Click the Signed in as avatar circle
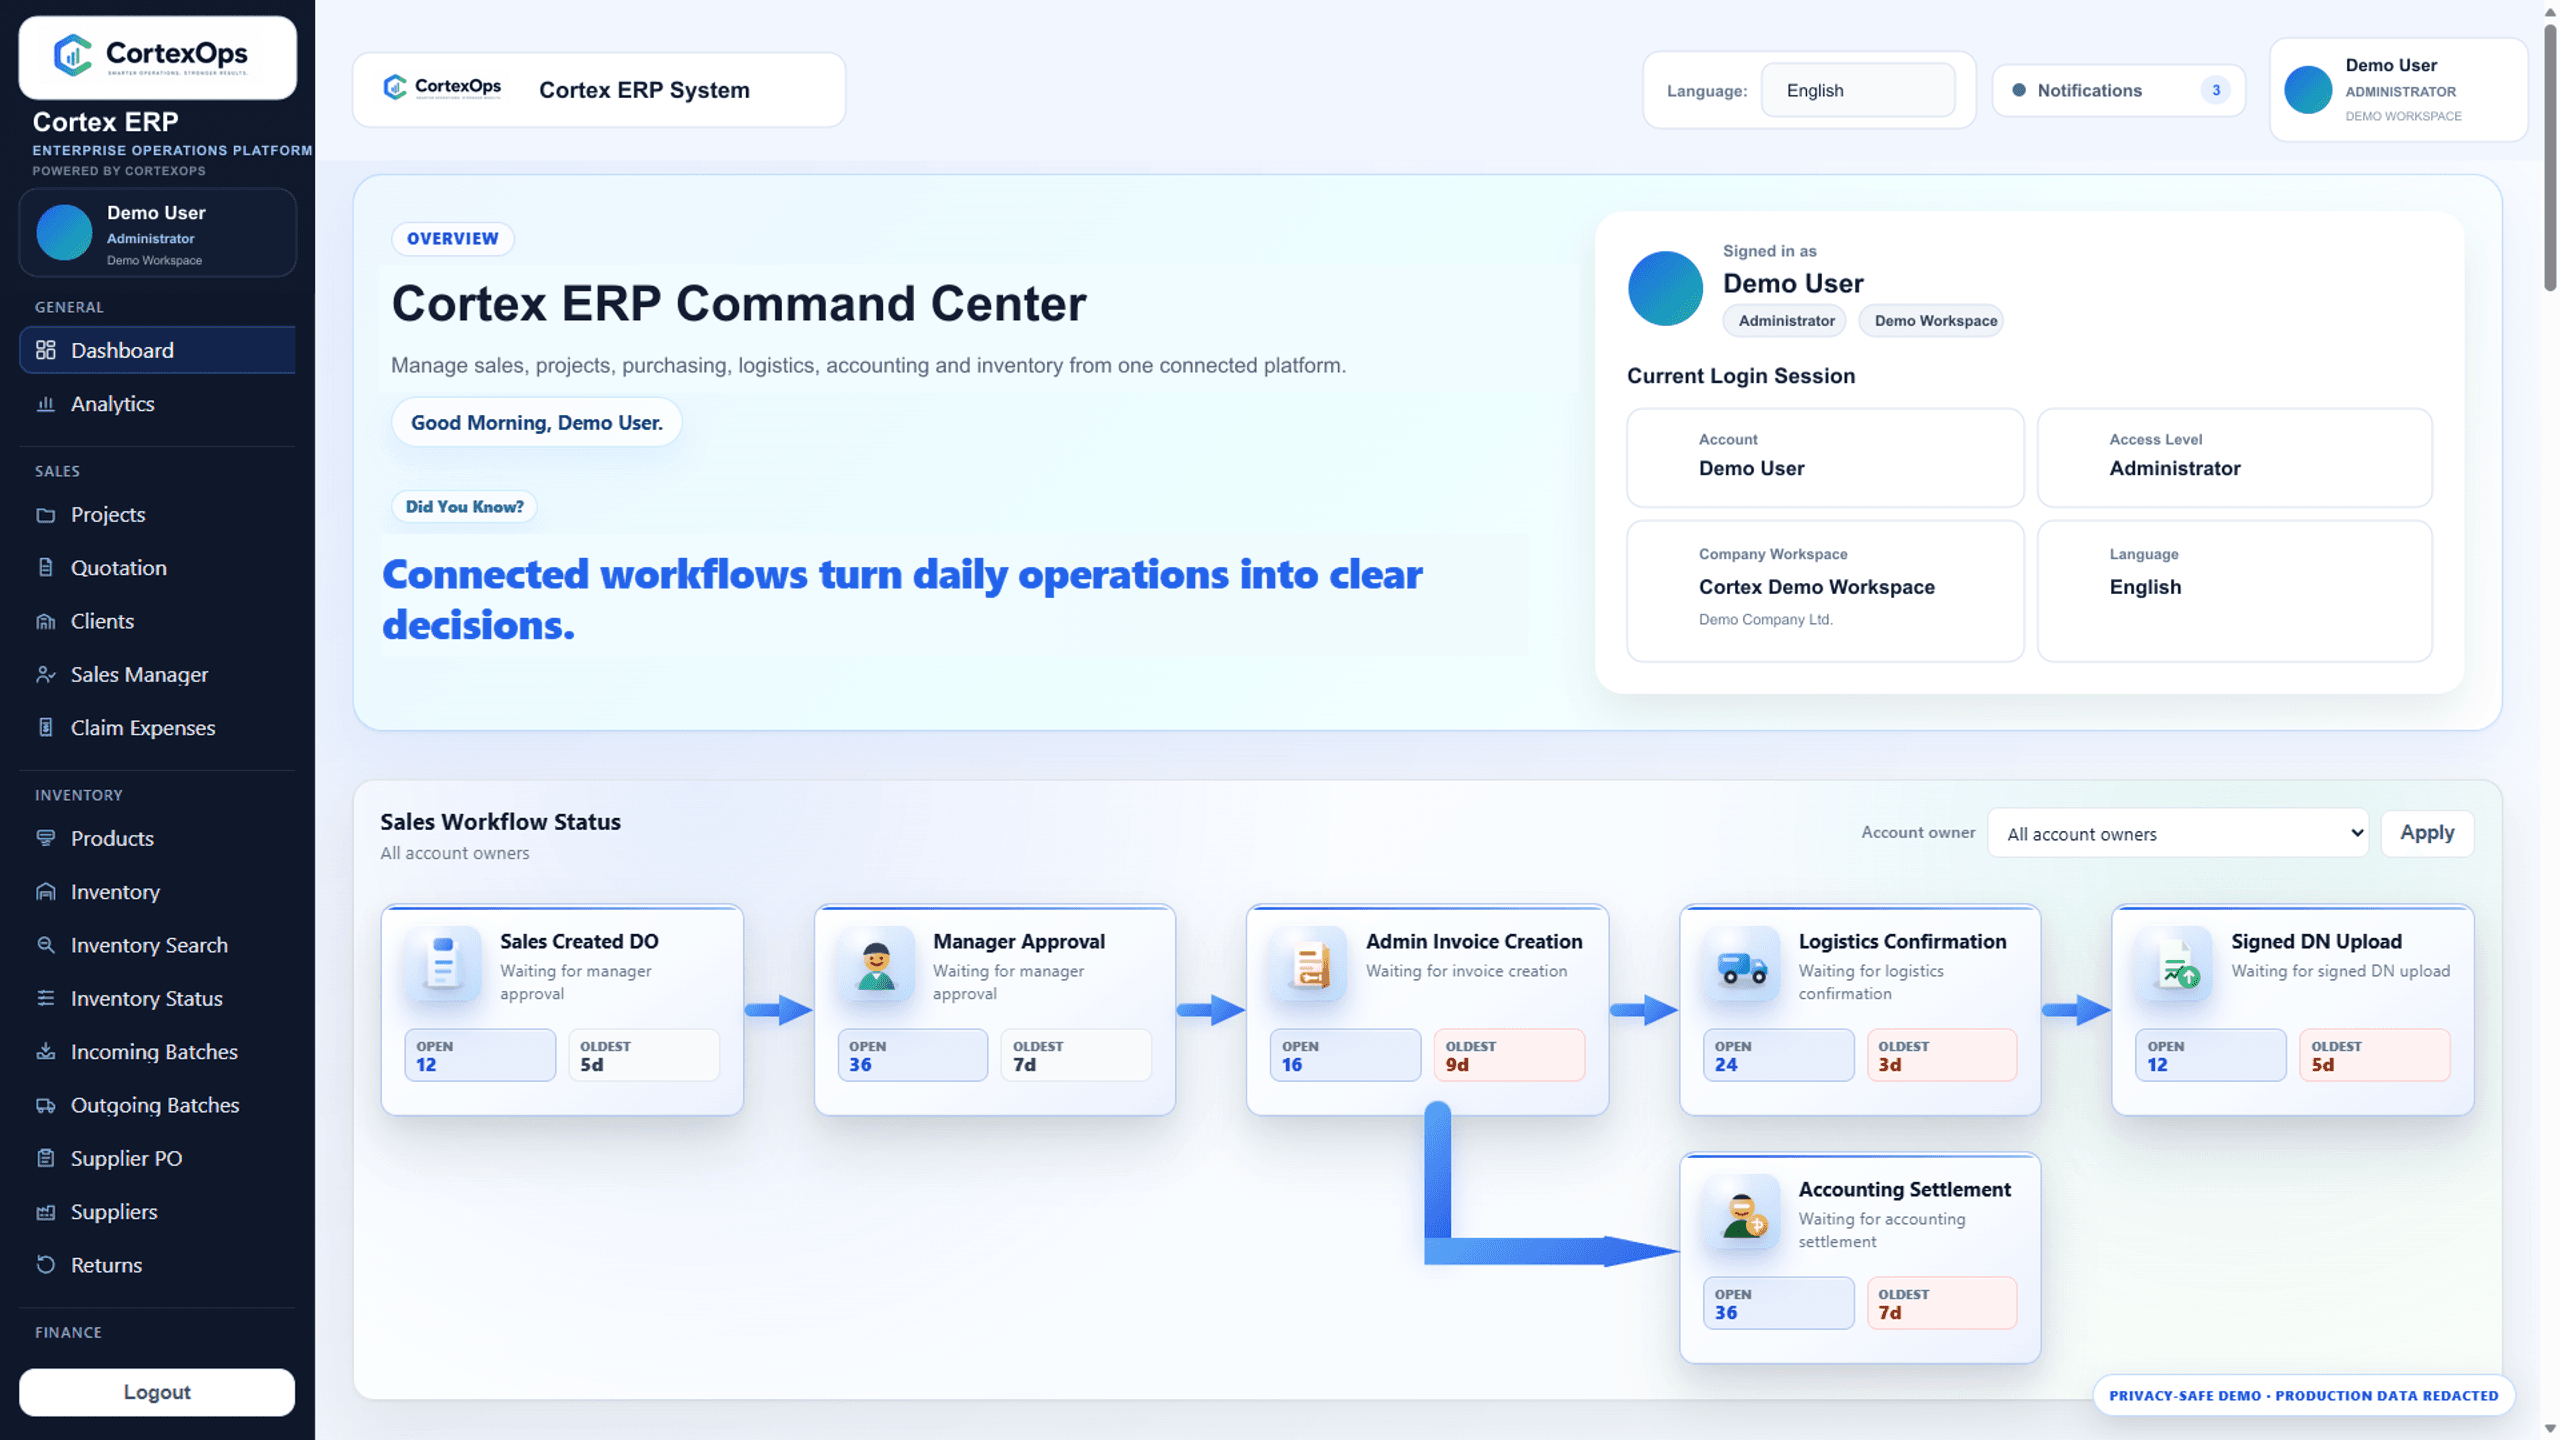 1665,288
